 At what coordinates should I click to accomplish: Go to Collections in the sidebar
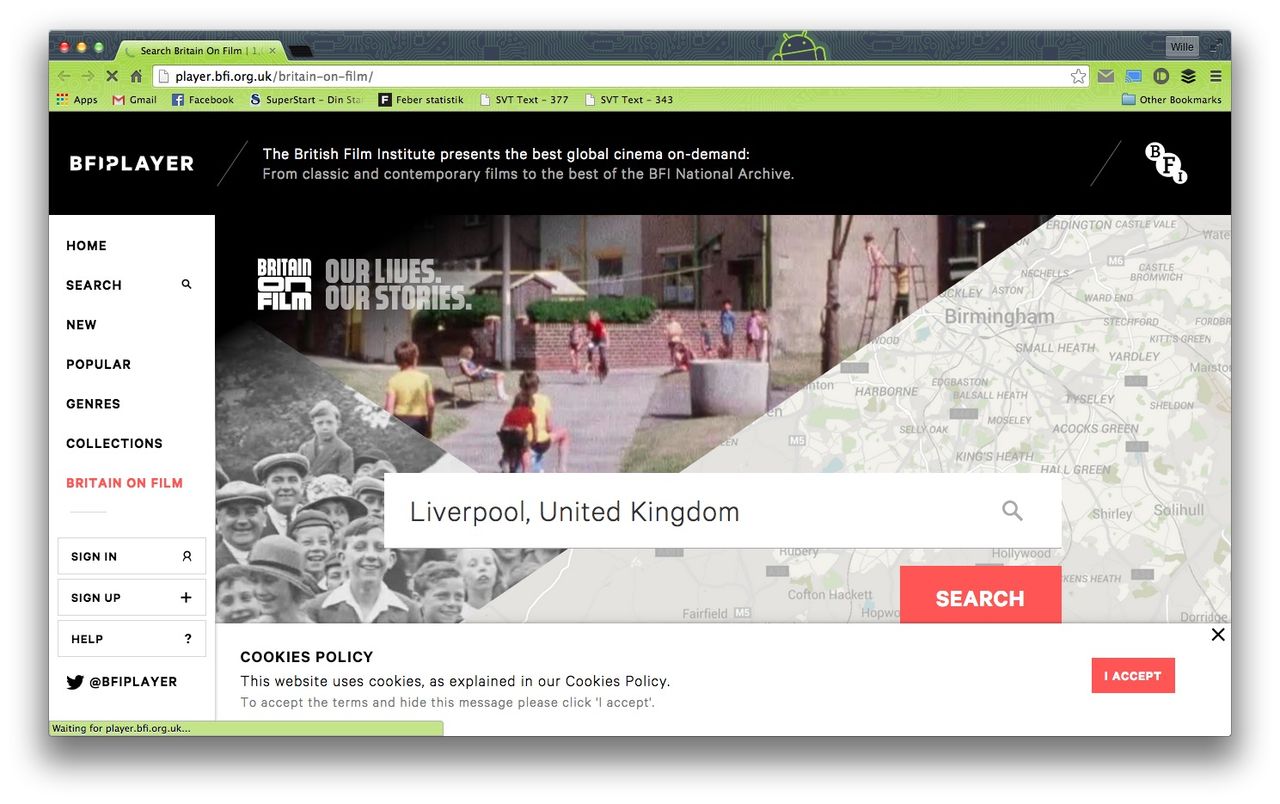click(x=114, y=443)
